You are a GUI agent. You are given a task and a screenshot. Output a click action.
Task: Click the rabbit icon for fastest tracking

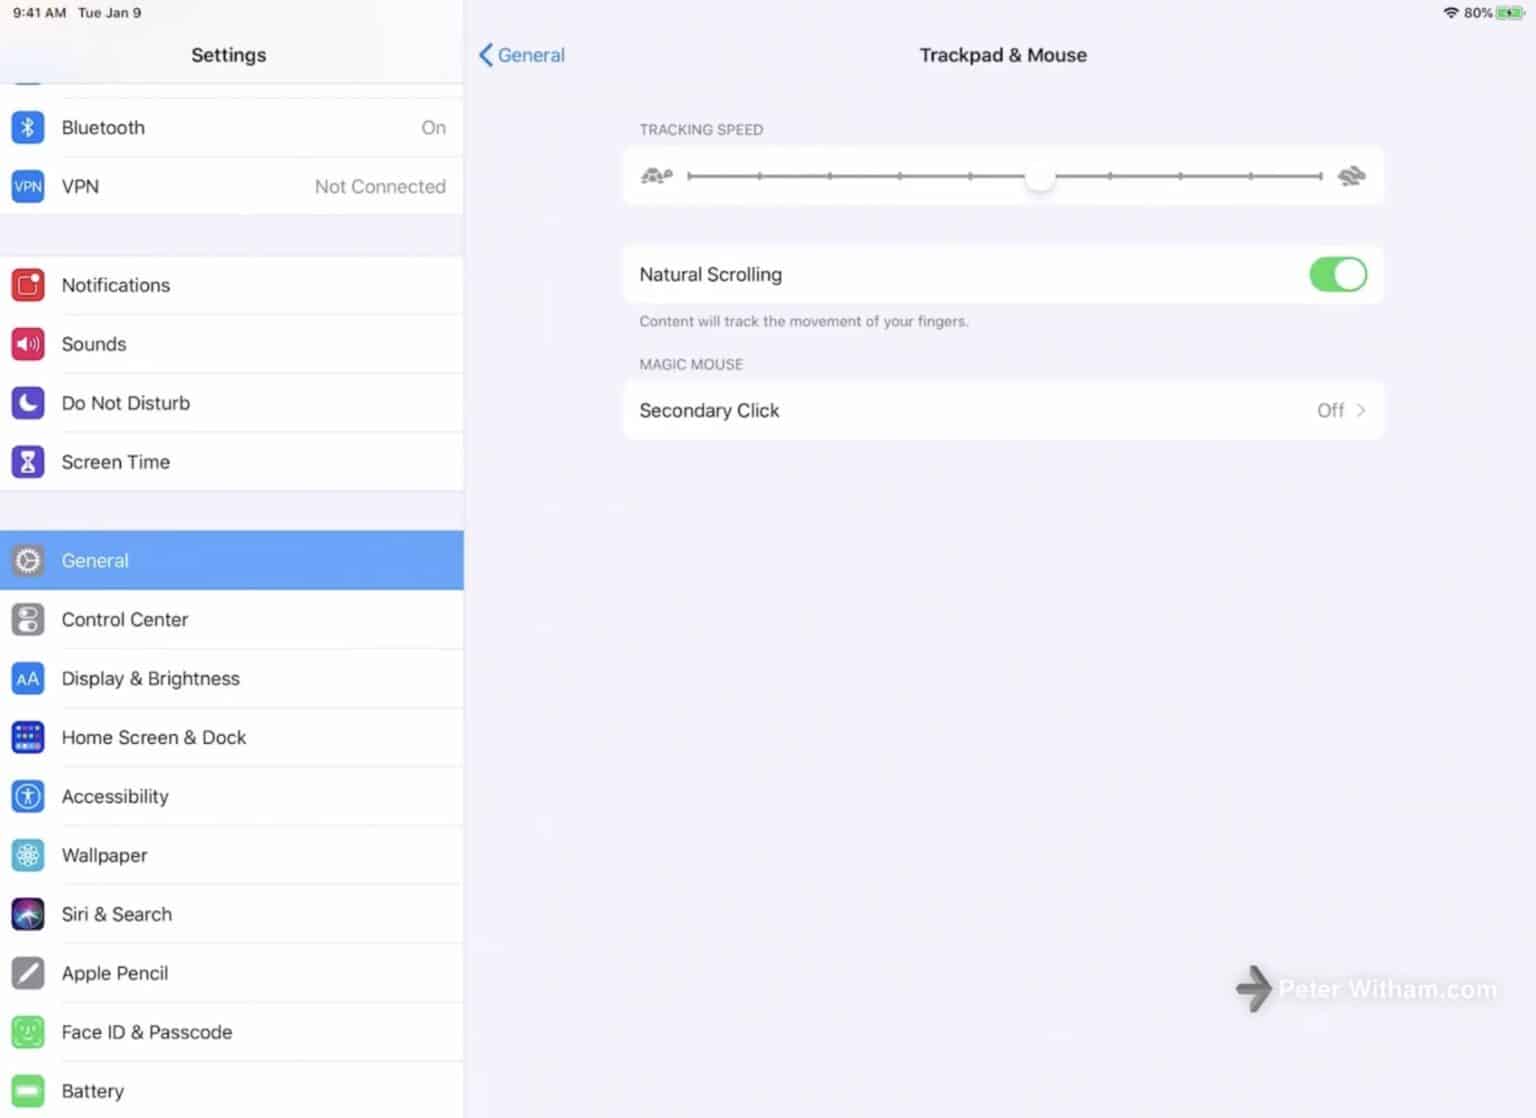[1351, 175]
